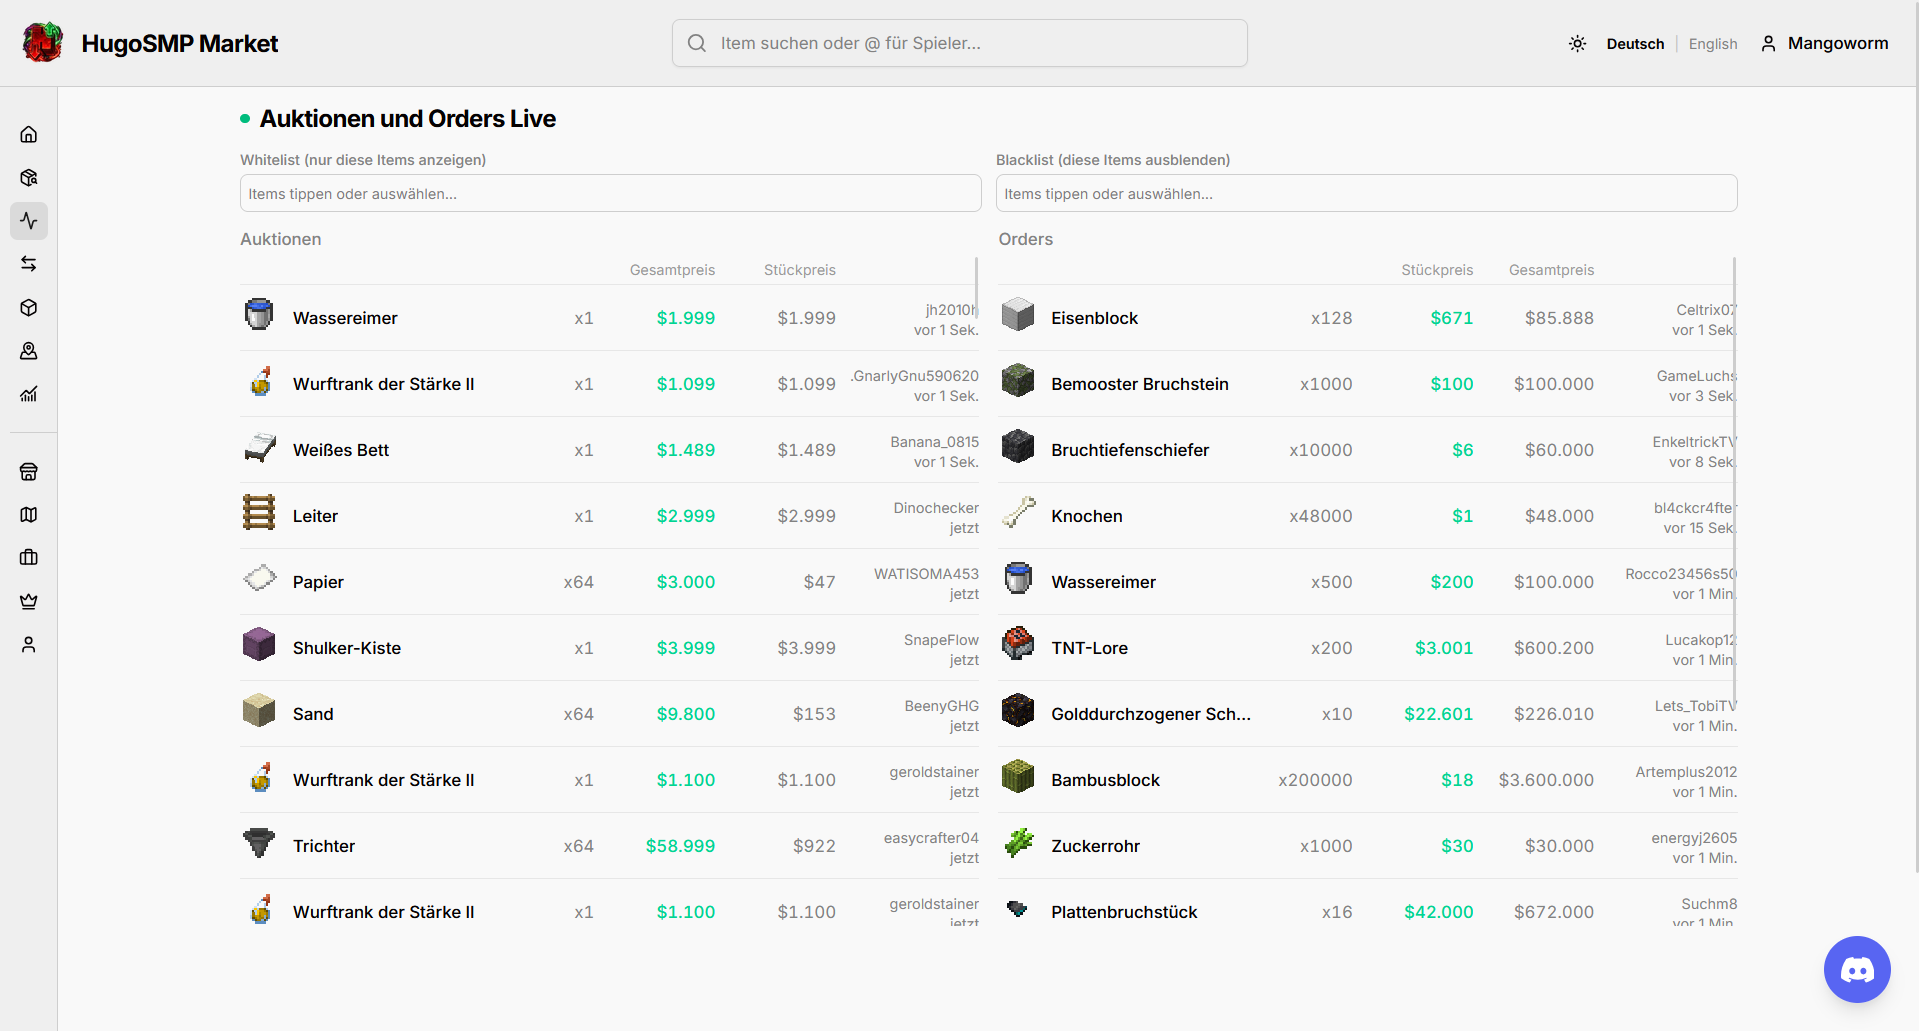The width and height of the screenshot is (1919, 1031).
Task: Open the Discord chat button
Action: coord(1857,969)
